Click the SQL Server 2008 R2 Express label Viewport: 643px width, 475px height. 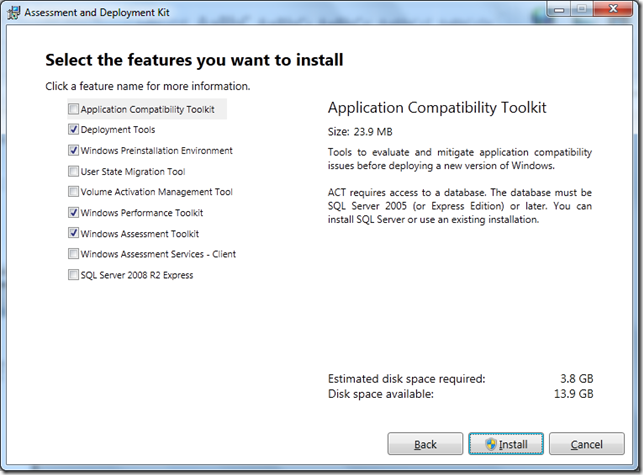coord(137,275)
